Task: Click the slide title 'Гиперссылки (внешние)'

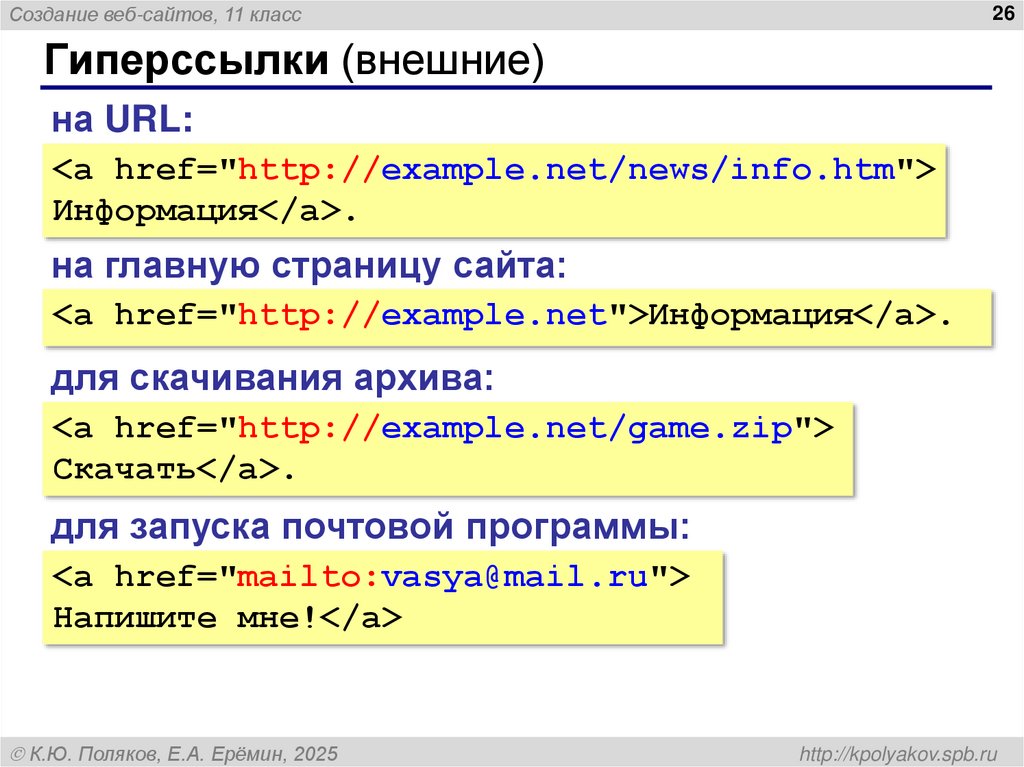Action: pos(294,61)
